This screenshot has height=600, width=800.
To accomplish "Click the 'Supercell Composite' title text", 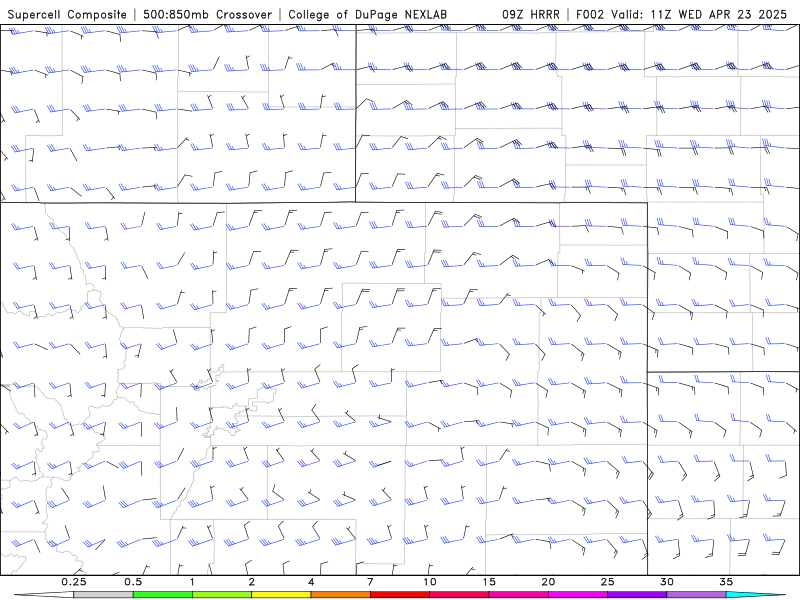I will coord(67,15).
